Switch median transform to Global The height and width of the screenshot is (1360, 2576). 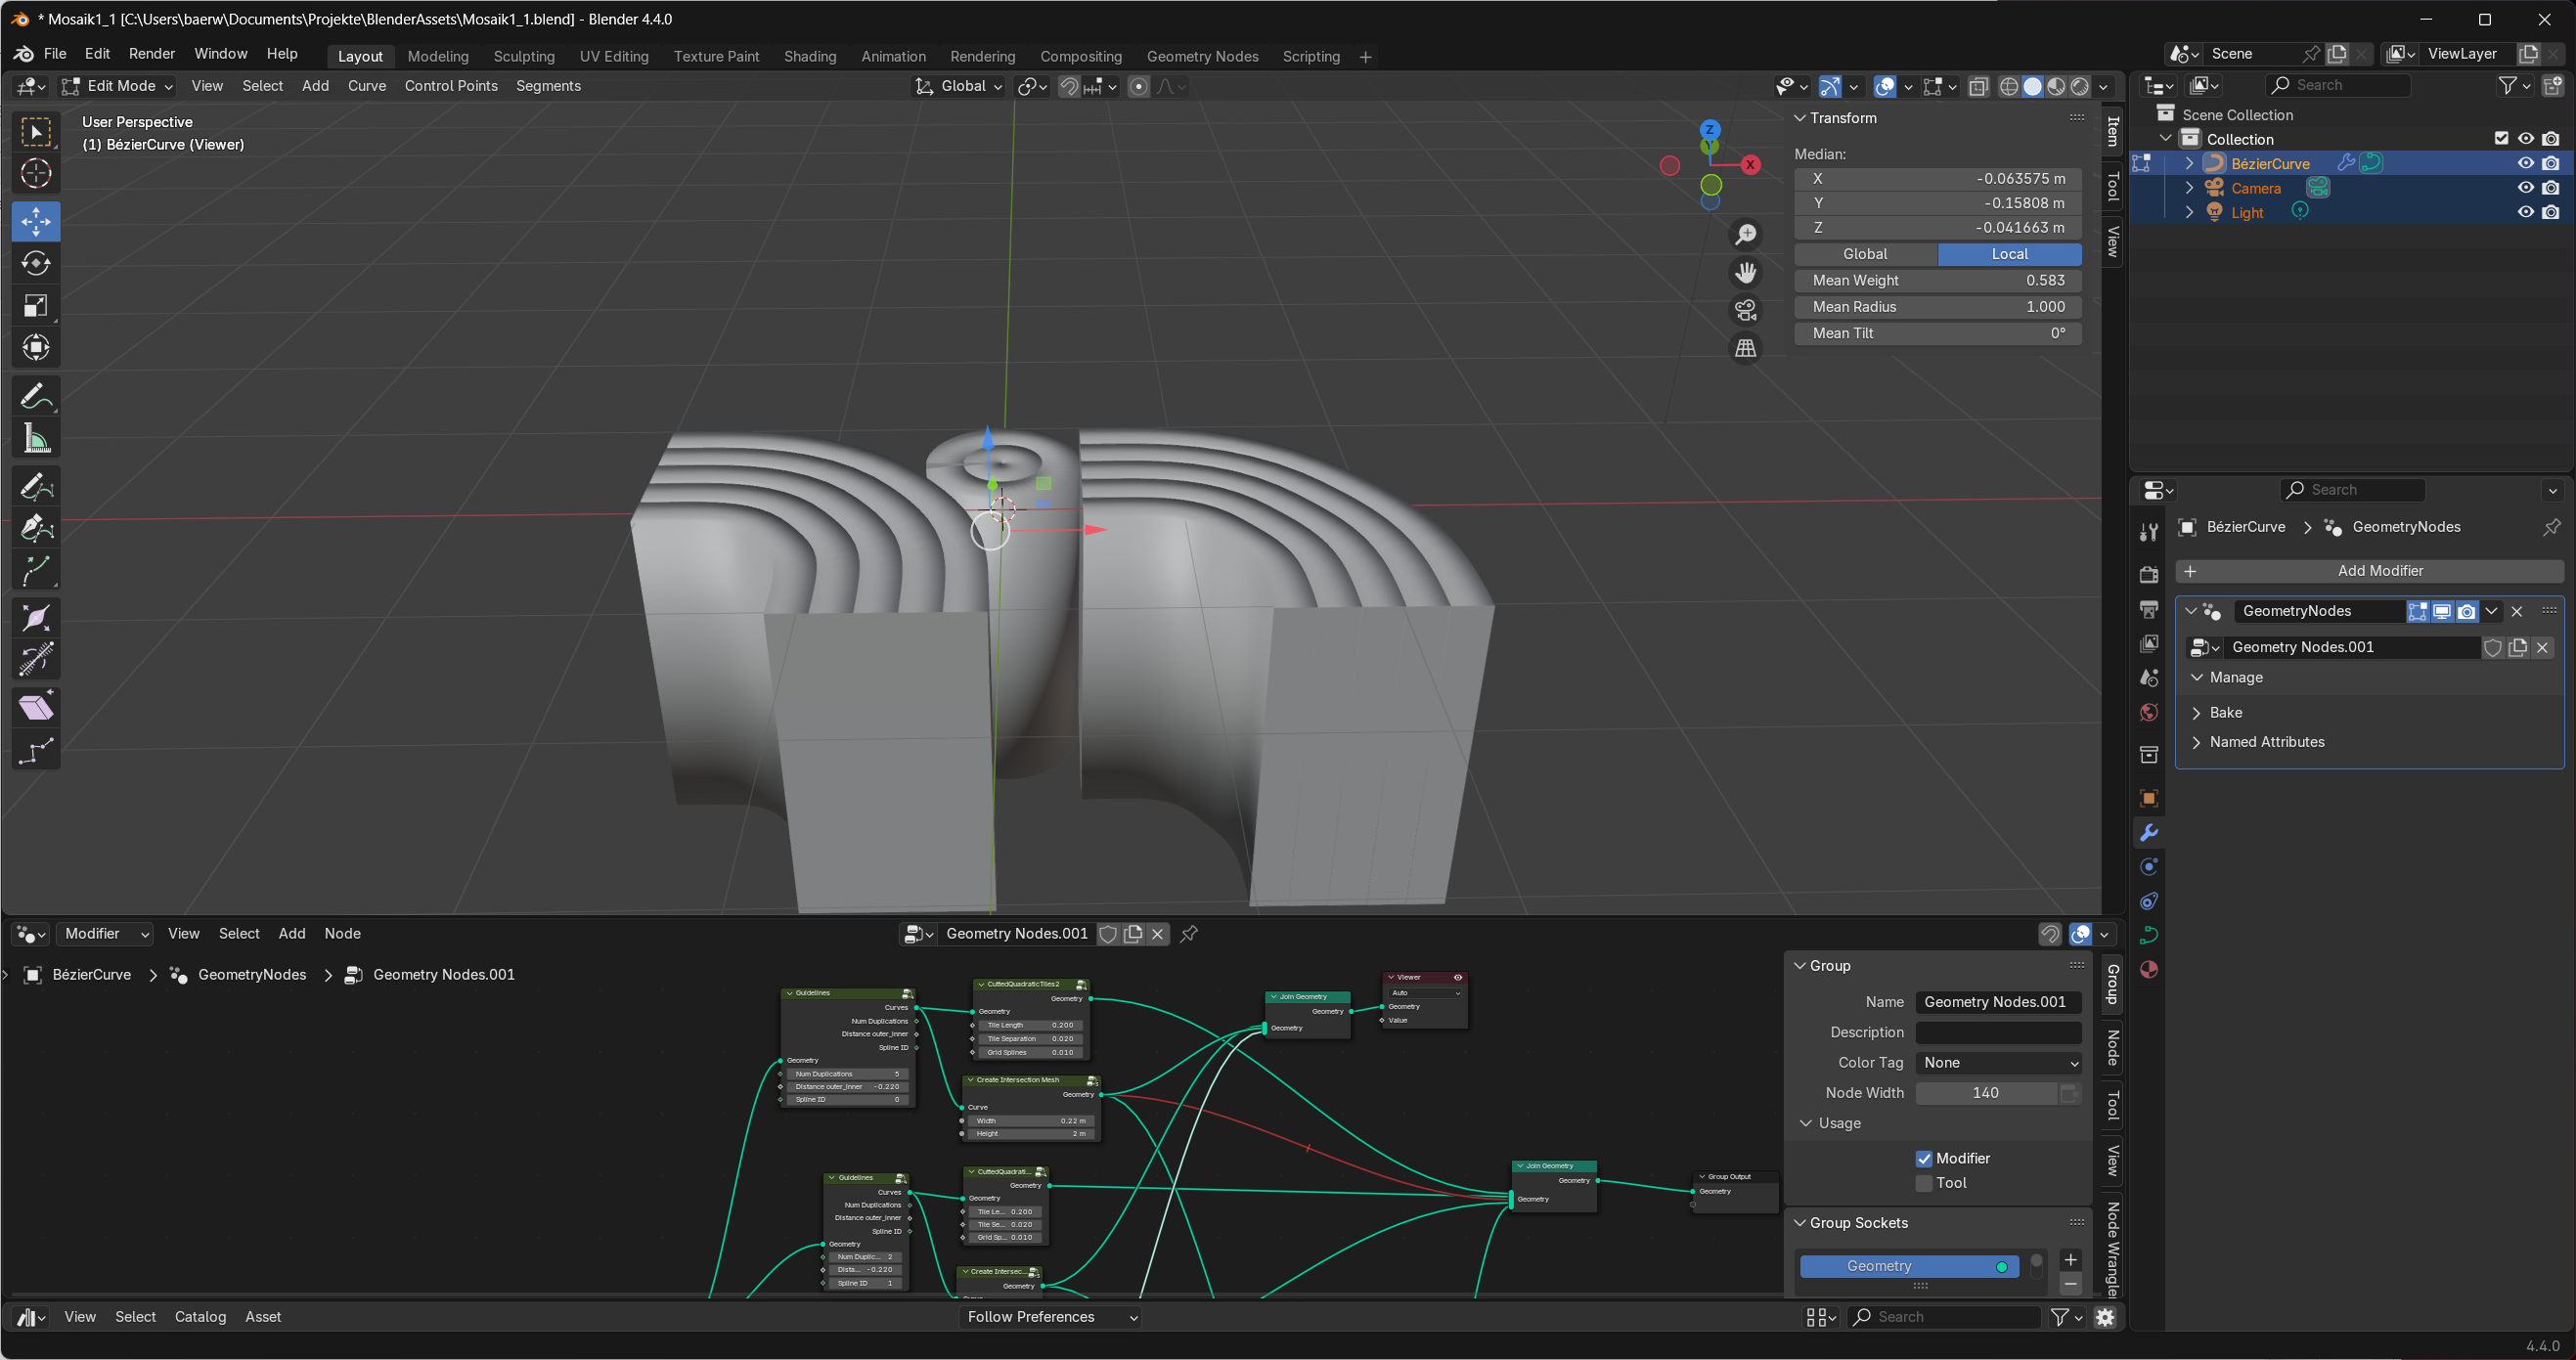(x=1865, y=254)
